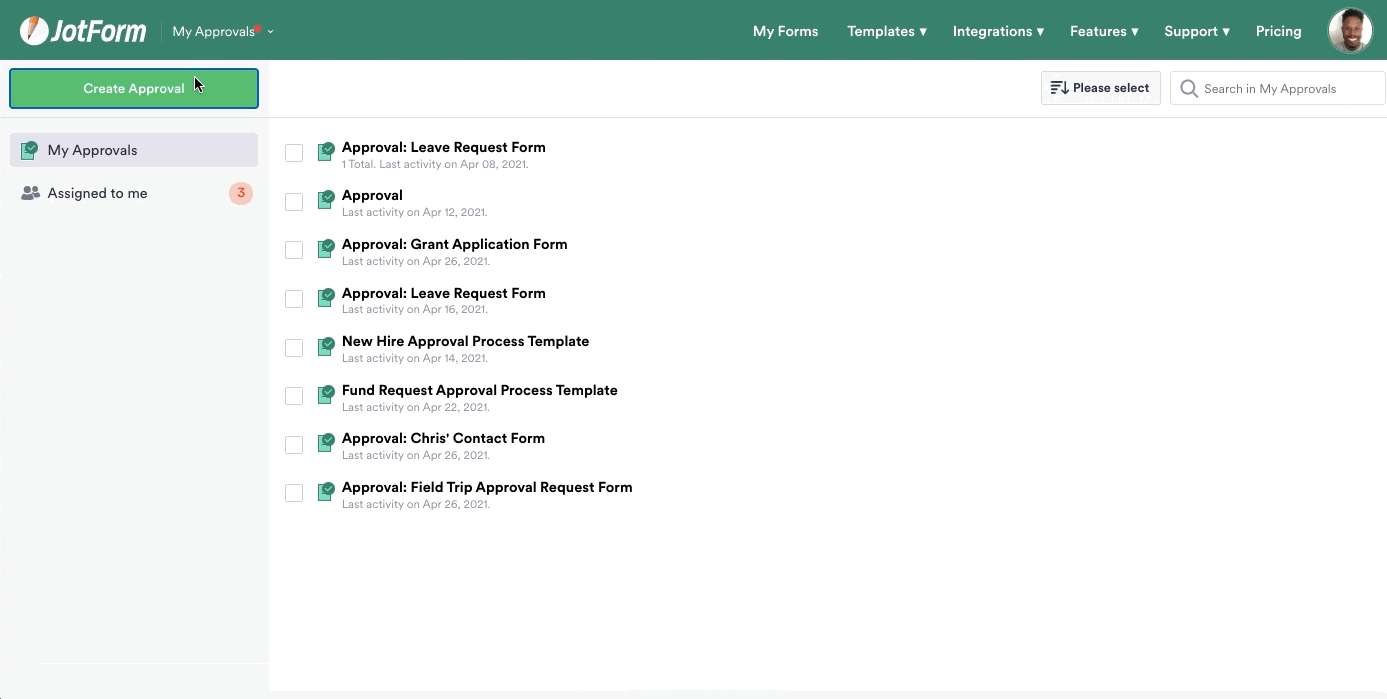Check the box for Approval dated Apr 12
This screenshot has height=699, width=1387.
click(x=294, y=202)
